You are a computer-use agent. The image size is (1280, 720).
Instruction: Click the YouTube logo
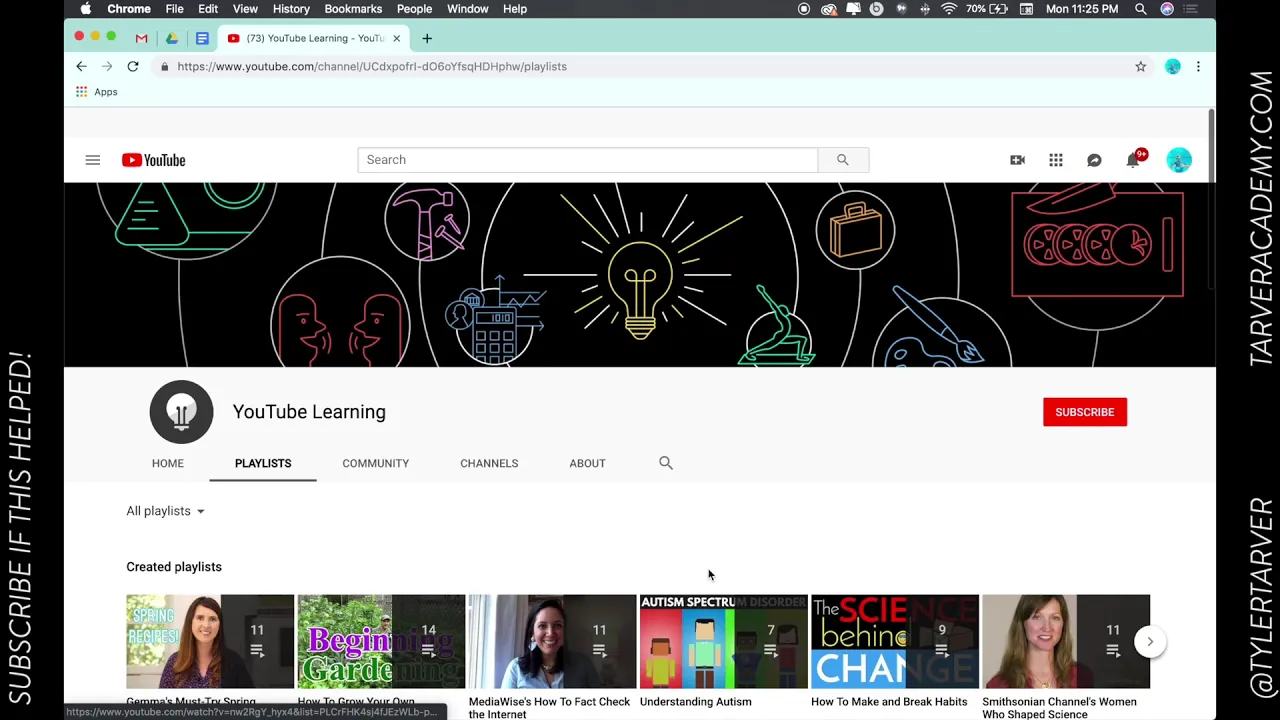(x=153, y=160)
